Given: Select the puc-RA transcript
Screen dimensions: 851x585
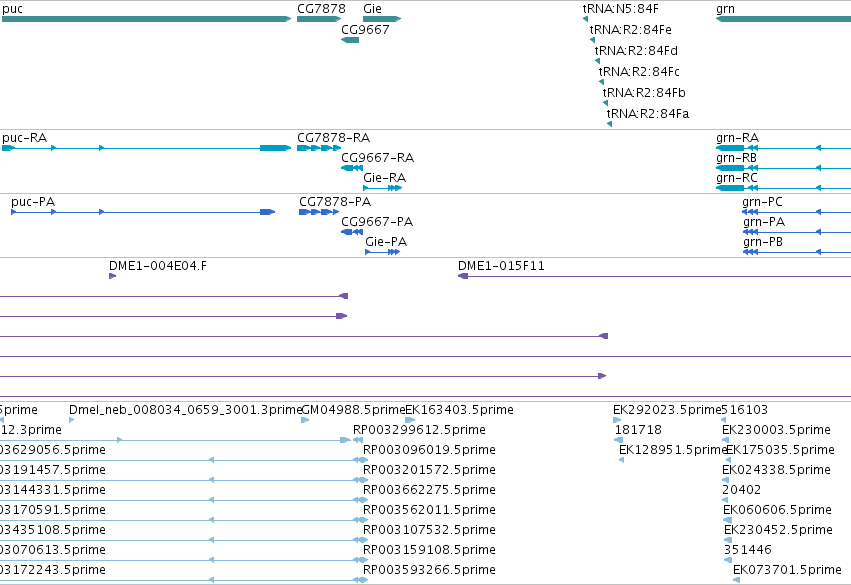Looking at the screenshot, I should coord(146,148).
